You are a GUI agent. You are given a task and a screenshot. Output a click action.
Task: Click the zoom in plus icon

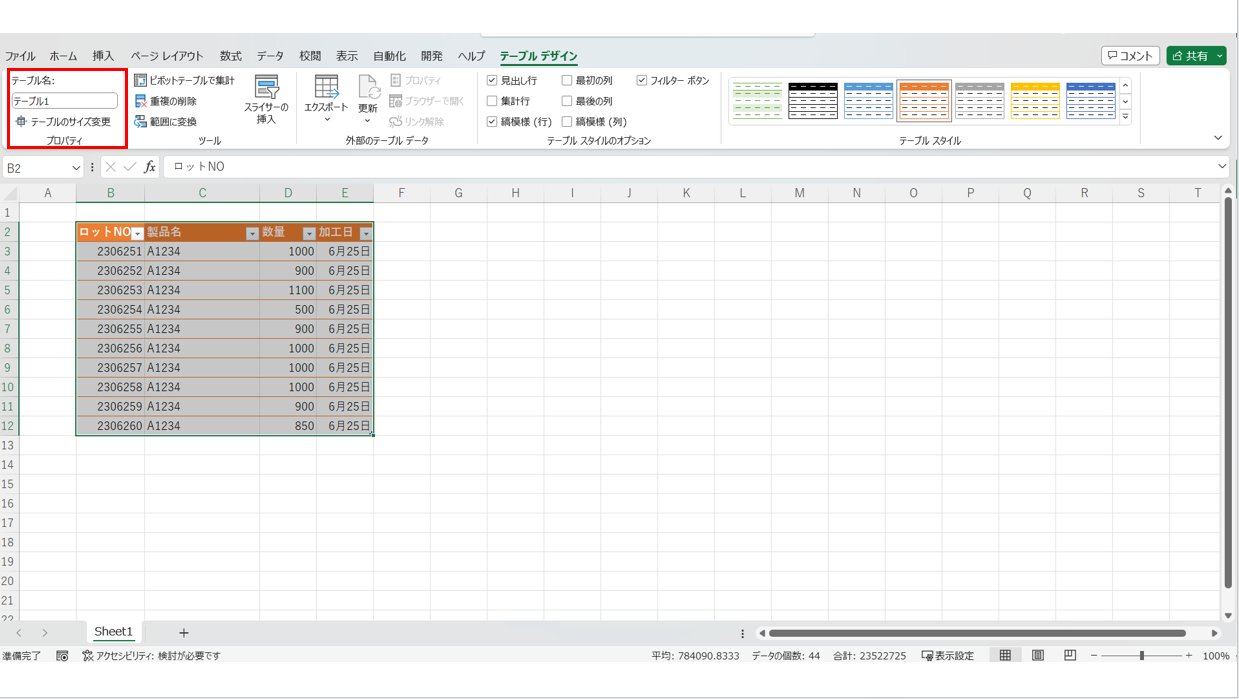coord(1189,656)
